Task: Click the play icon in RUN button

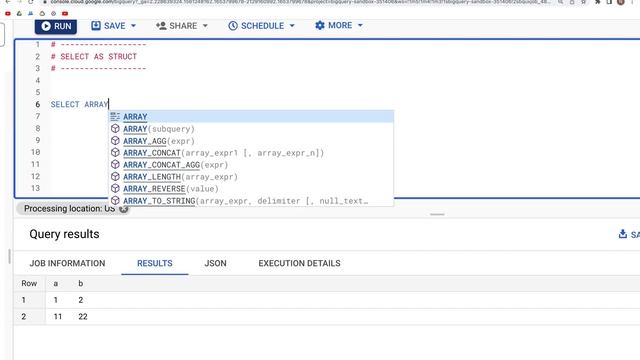Action: point(46,26)
